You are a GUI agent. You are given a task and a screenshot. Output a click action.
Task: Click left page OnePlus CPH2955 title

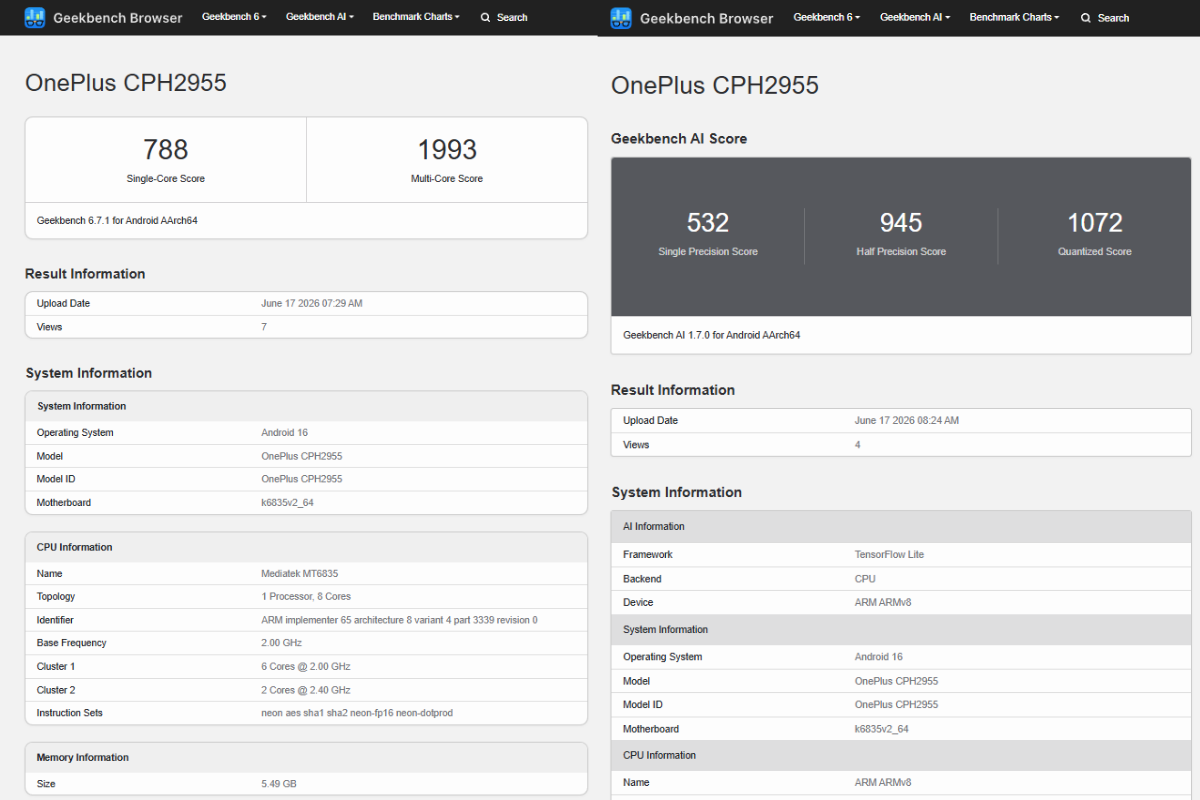click(126, 83)
